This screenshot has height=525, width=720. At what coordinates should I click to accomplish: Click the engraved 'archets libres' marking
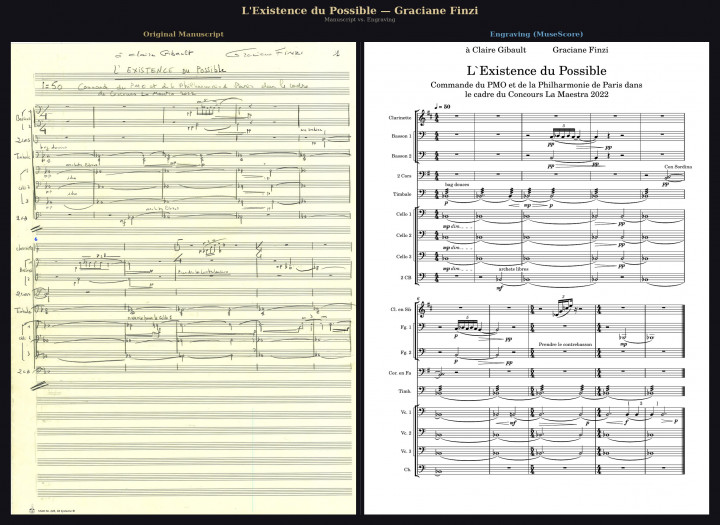pos(513,269)
